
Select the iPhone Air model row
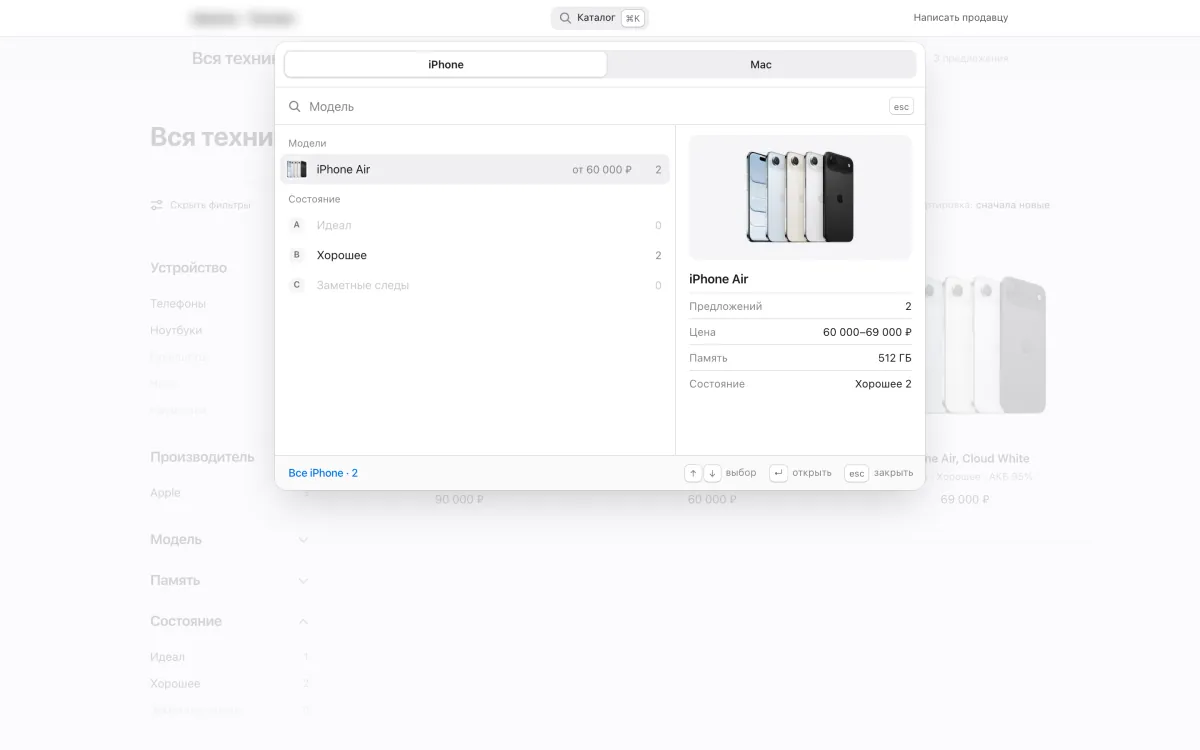475,170
